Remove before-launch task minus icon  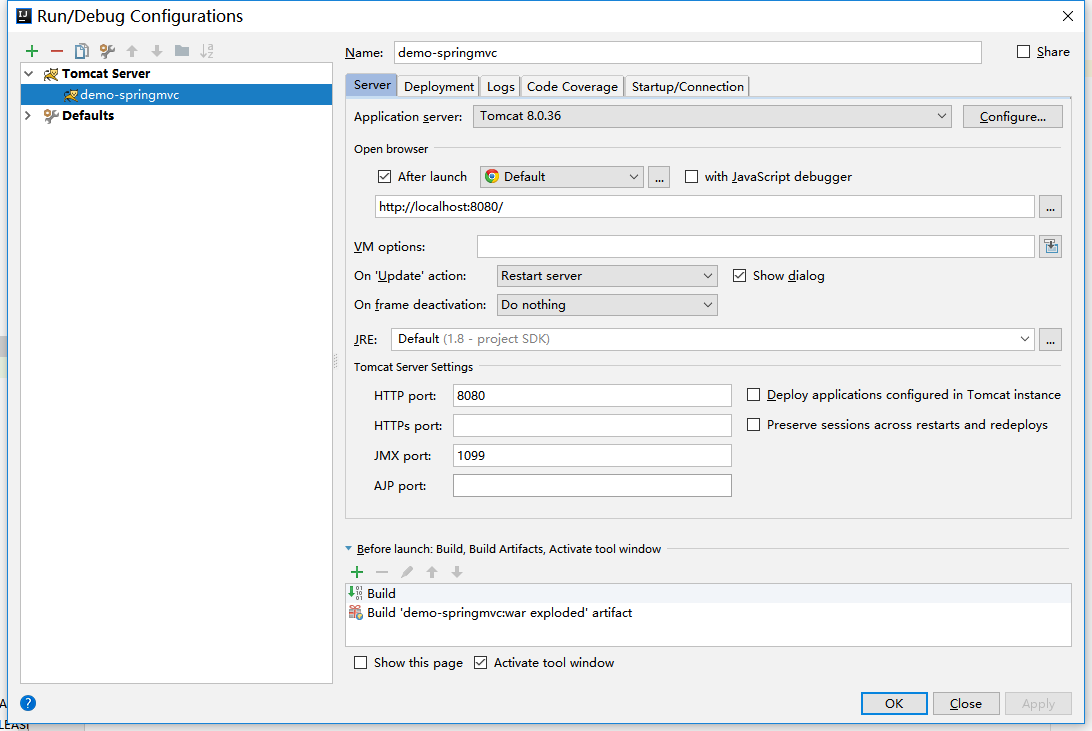coord(382,572)
